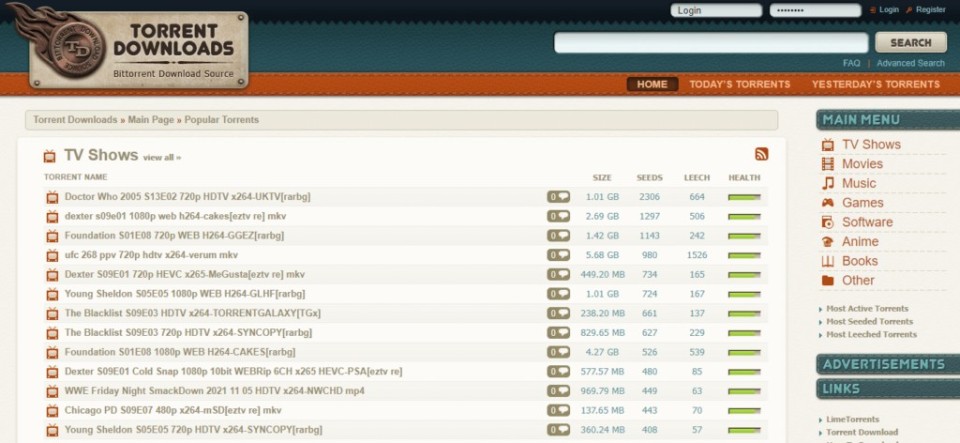960x443 pixels.
Task: Open ufc 268 ppv 720p hdtv torrent
Action: tap(151, 255)
